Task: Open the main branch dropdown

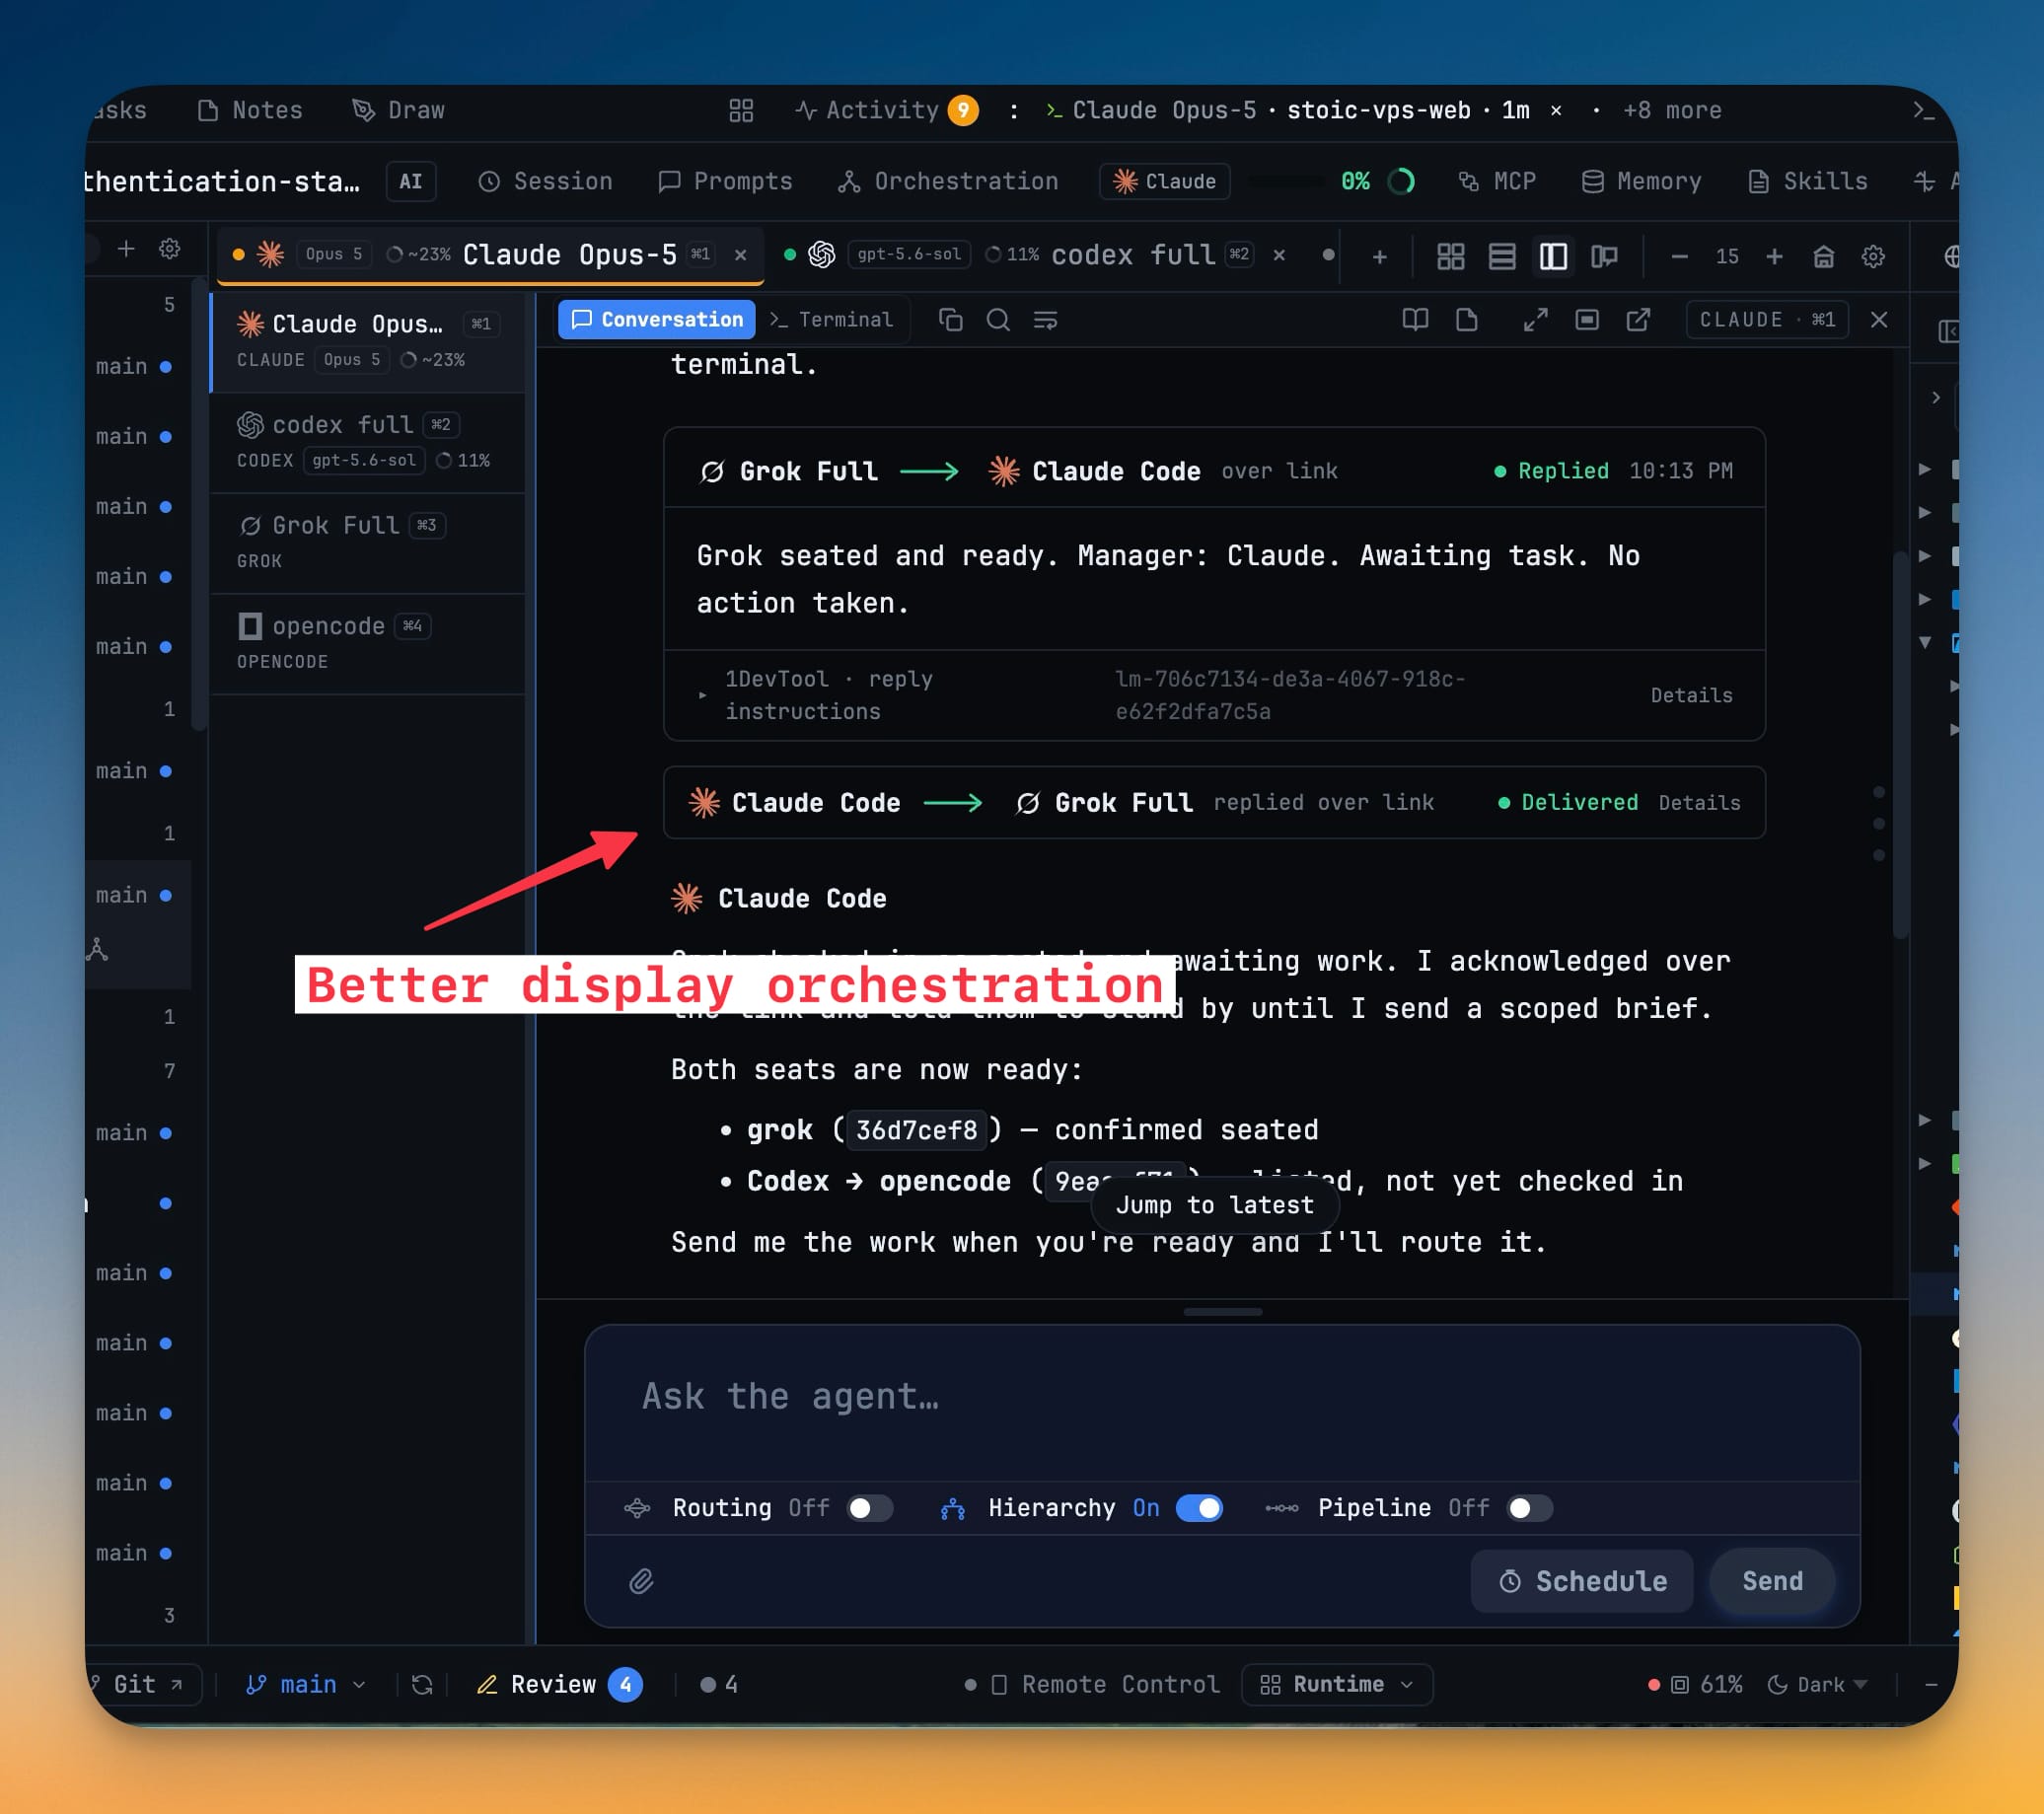Action: tap(306, 1685)
